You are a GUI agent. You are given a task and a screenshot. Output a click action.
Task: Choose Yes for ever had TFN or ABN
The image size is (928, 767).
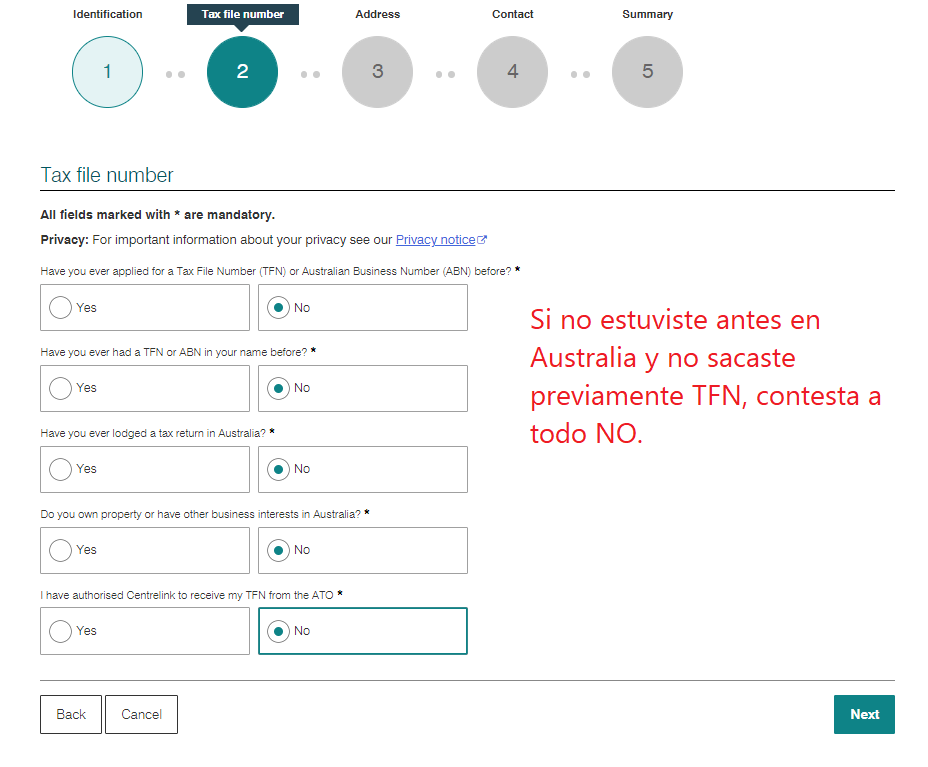pos(61,388)
